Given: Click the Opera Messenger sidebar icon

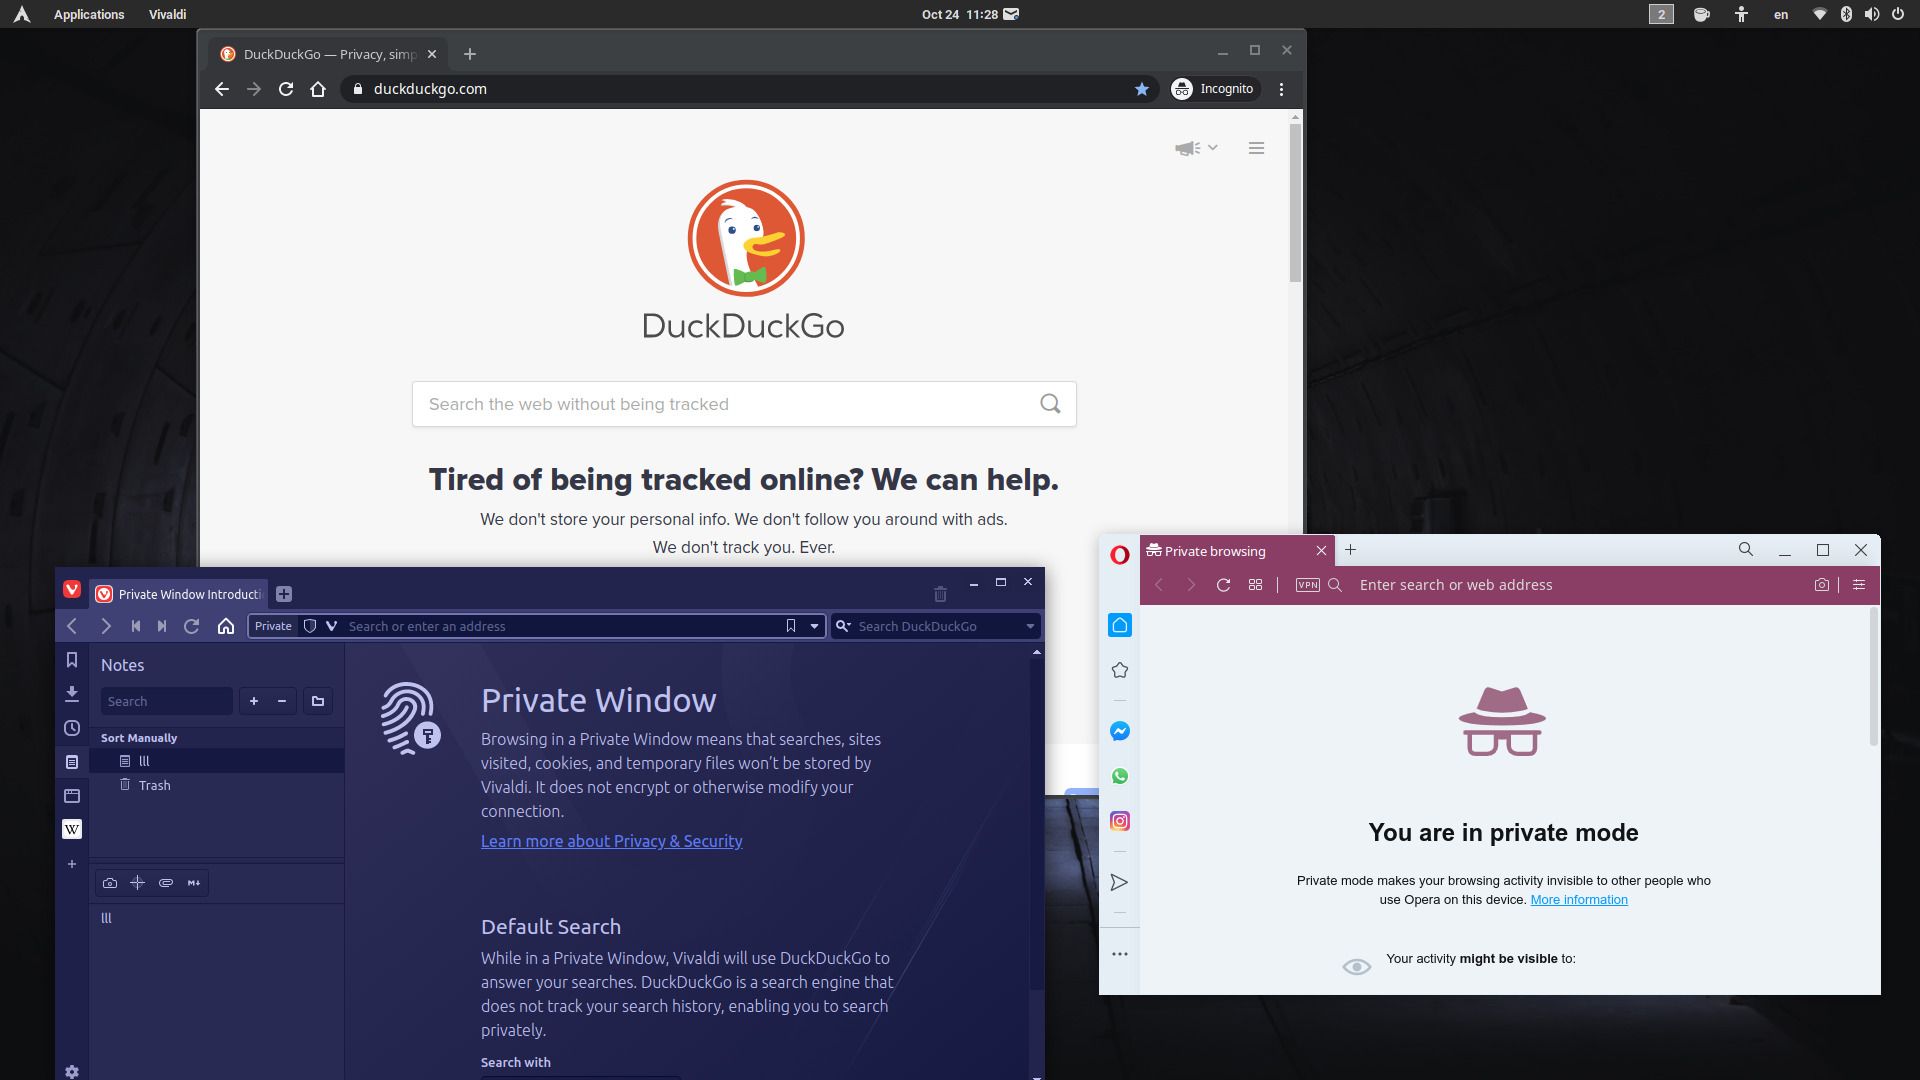Looking at the screenshot, I should coord(1118,731).
